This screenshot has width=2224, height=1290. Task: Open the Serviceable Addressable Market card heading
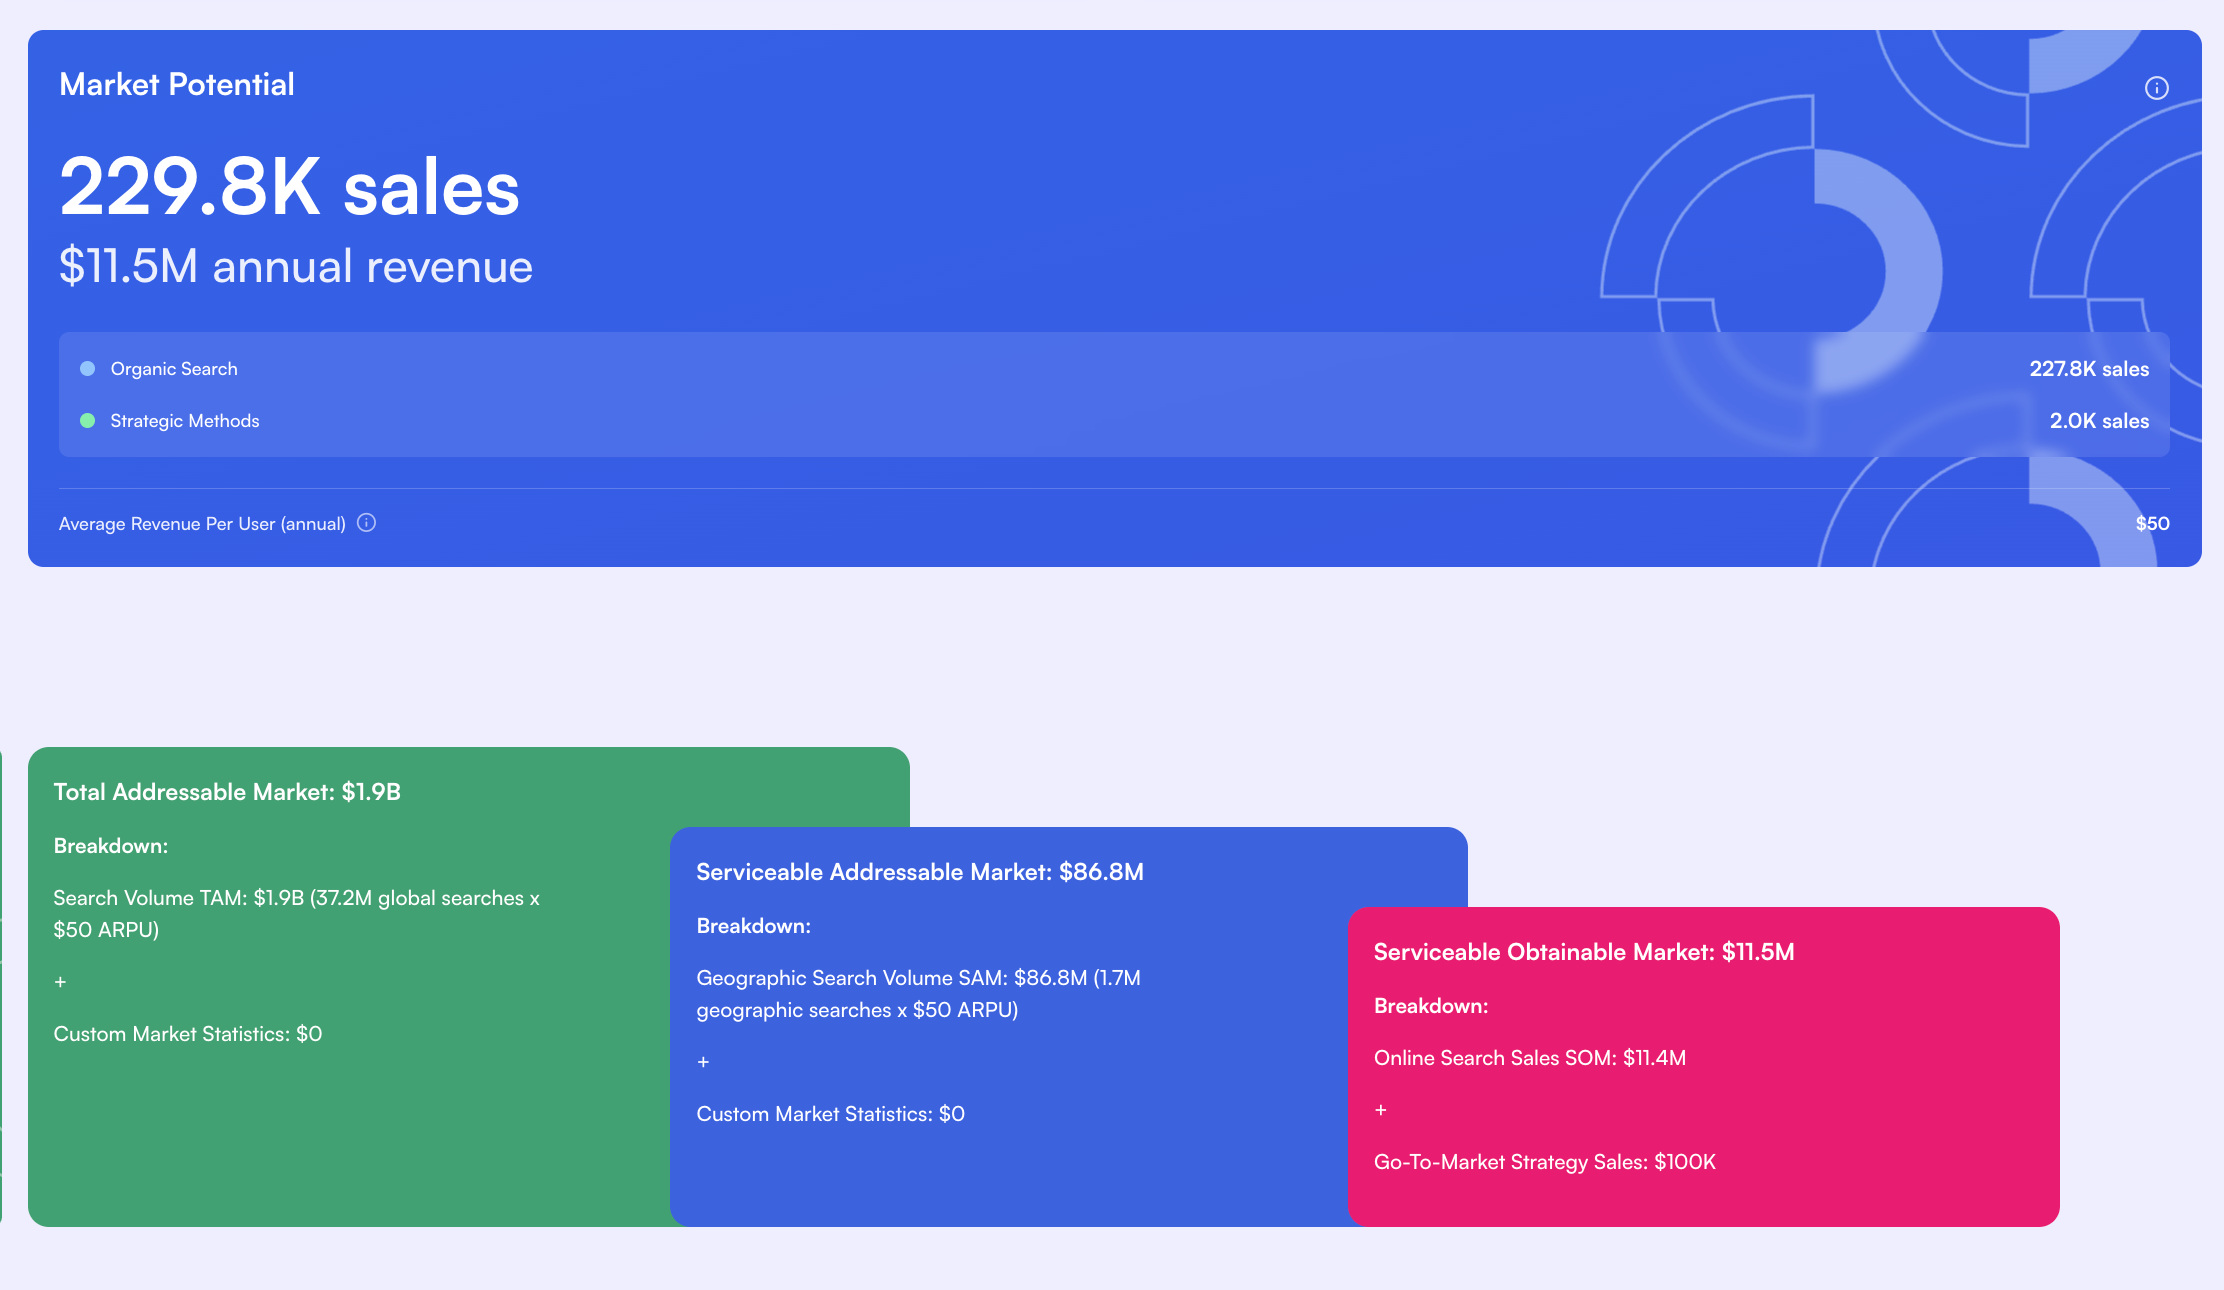[x=919, y=872]
